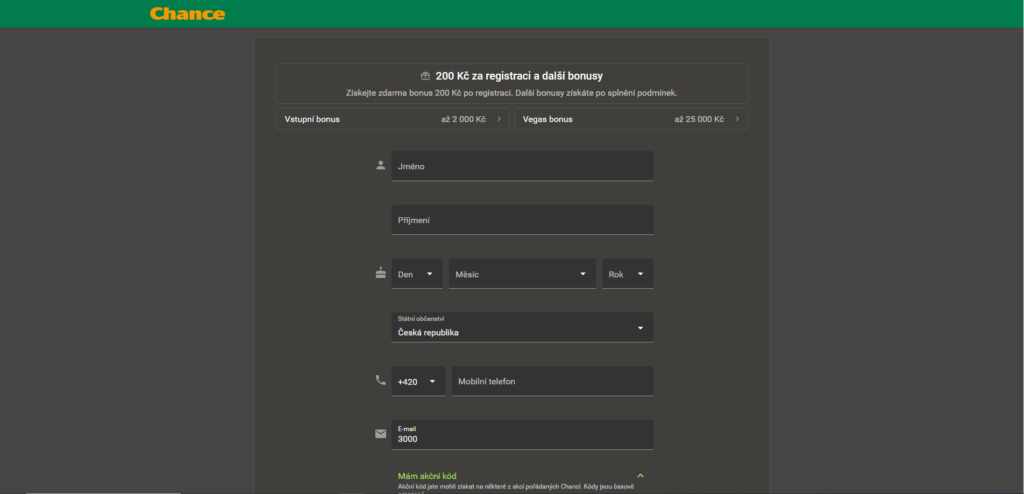Click the phone icon beside +420

click(381, 380)
